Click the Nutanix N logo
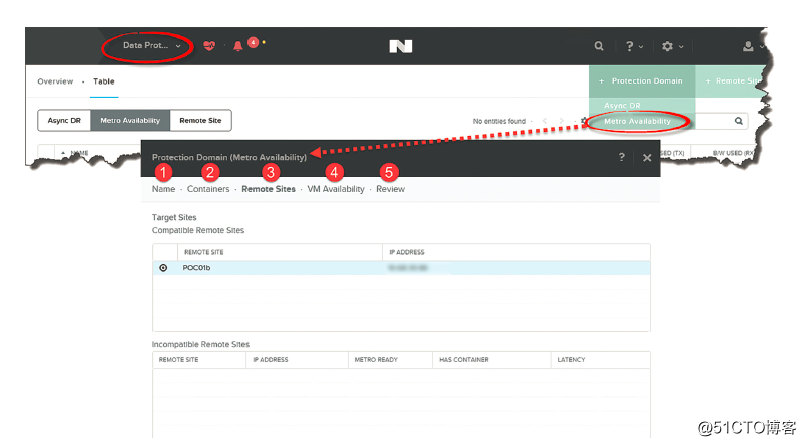This screenshot has width=806, height=446. (401, 46)
